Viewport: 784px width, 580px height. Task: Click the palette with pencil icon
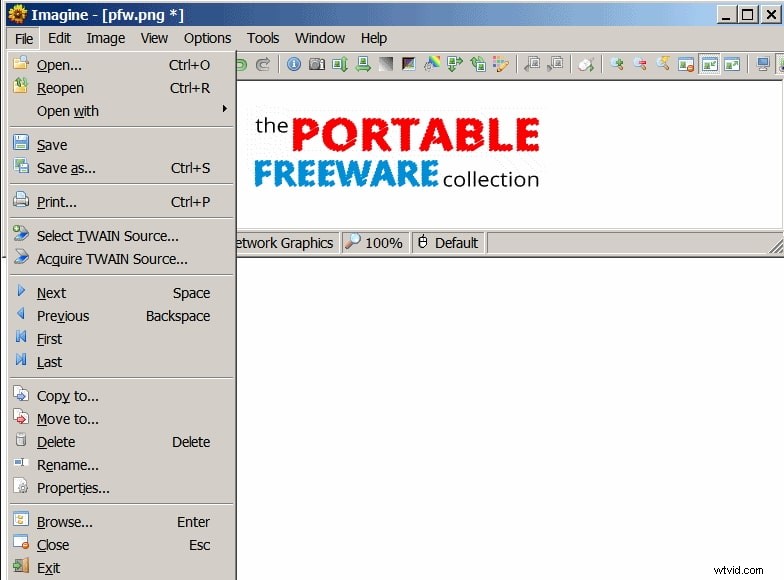coord(500,64)
